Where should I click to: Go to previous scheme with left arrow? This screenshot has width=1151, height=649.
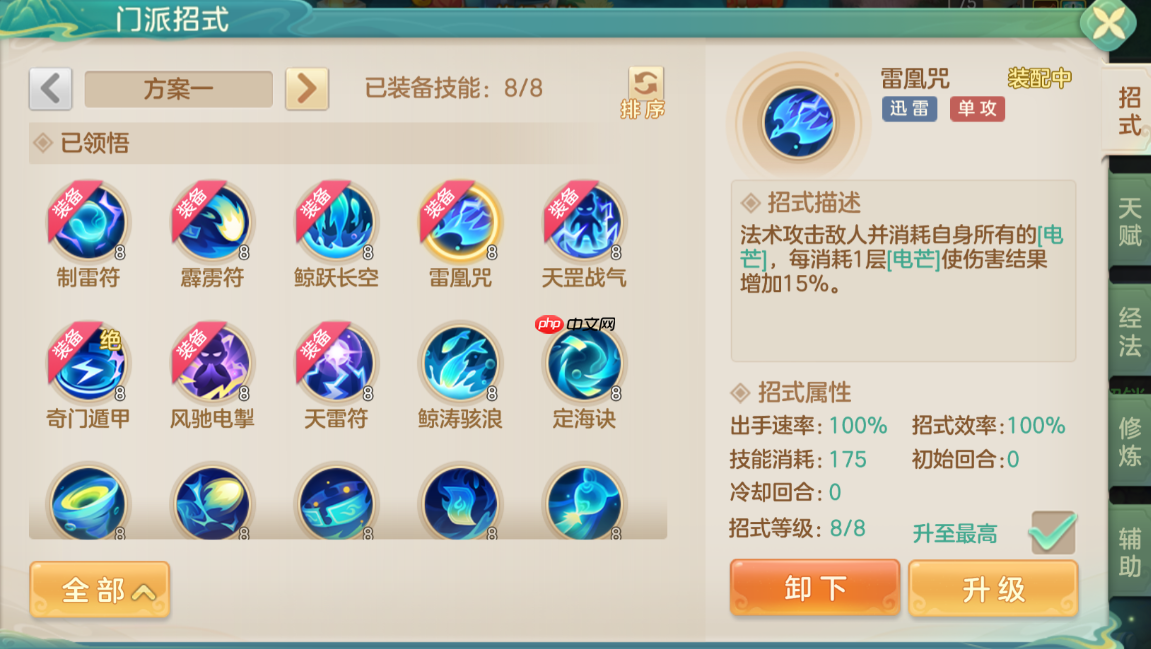[51, 90]
